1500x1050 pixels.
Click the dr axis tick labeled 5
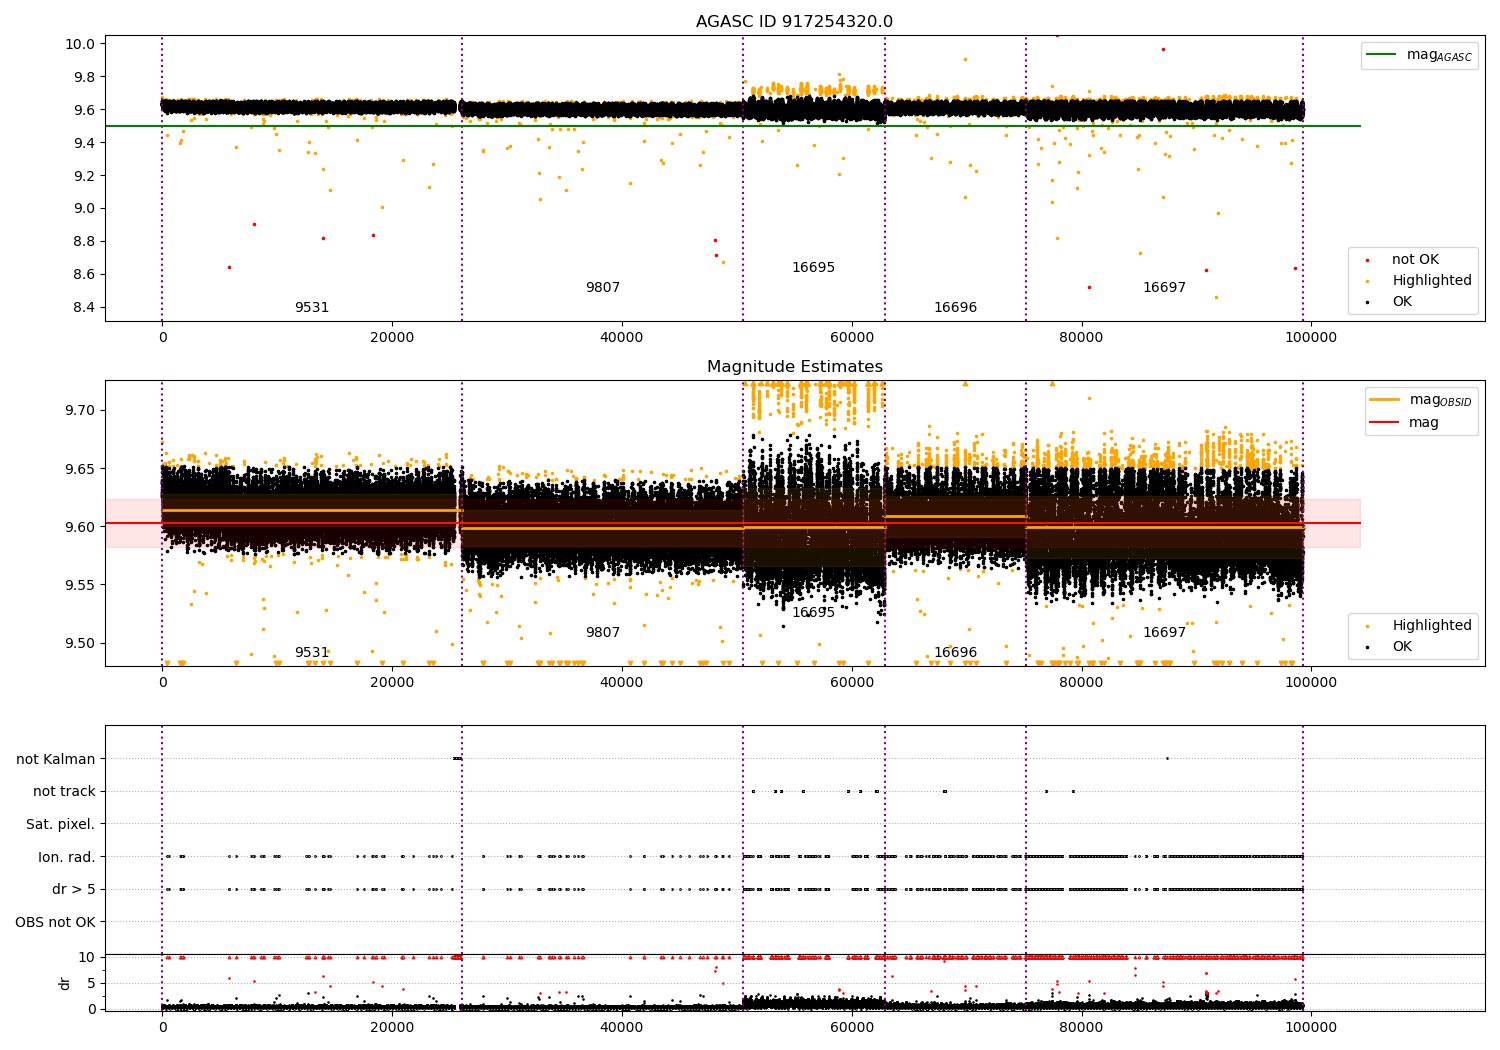(91, 983)
